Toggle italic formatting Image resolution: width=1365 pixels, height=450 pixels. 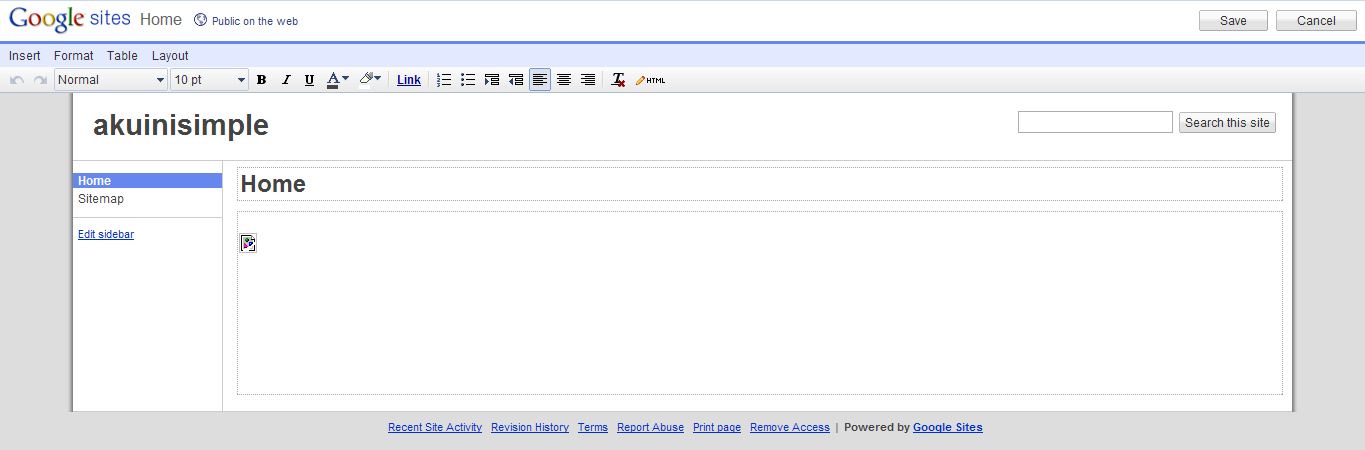coord(286,80)
